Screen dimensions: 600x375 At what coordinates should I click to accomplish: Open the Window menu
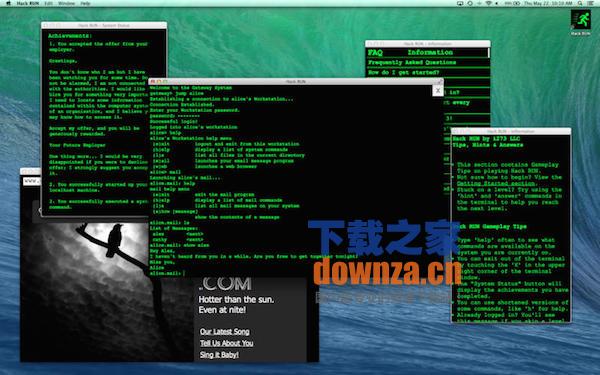pyautogui.click(x=66, y=3)
